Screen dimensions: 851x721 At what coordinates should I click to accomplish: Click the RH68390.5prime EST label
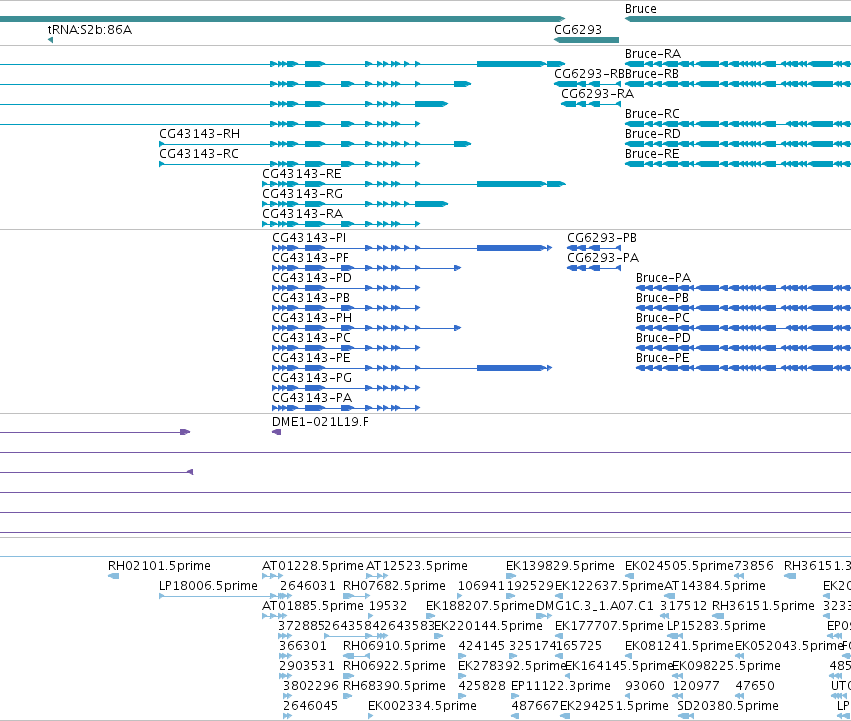click(395, 686)
